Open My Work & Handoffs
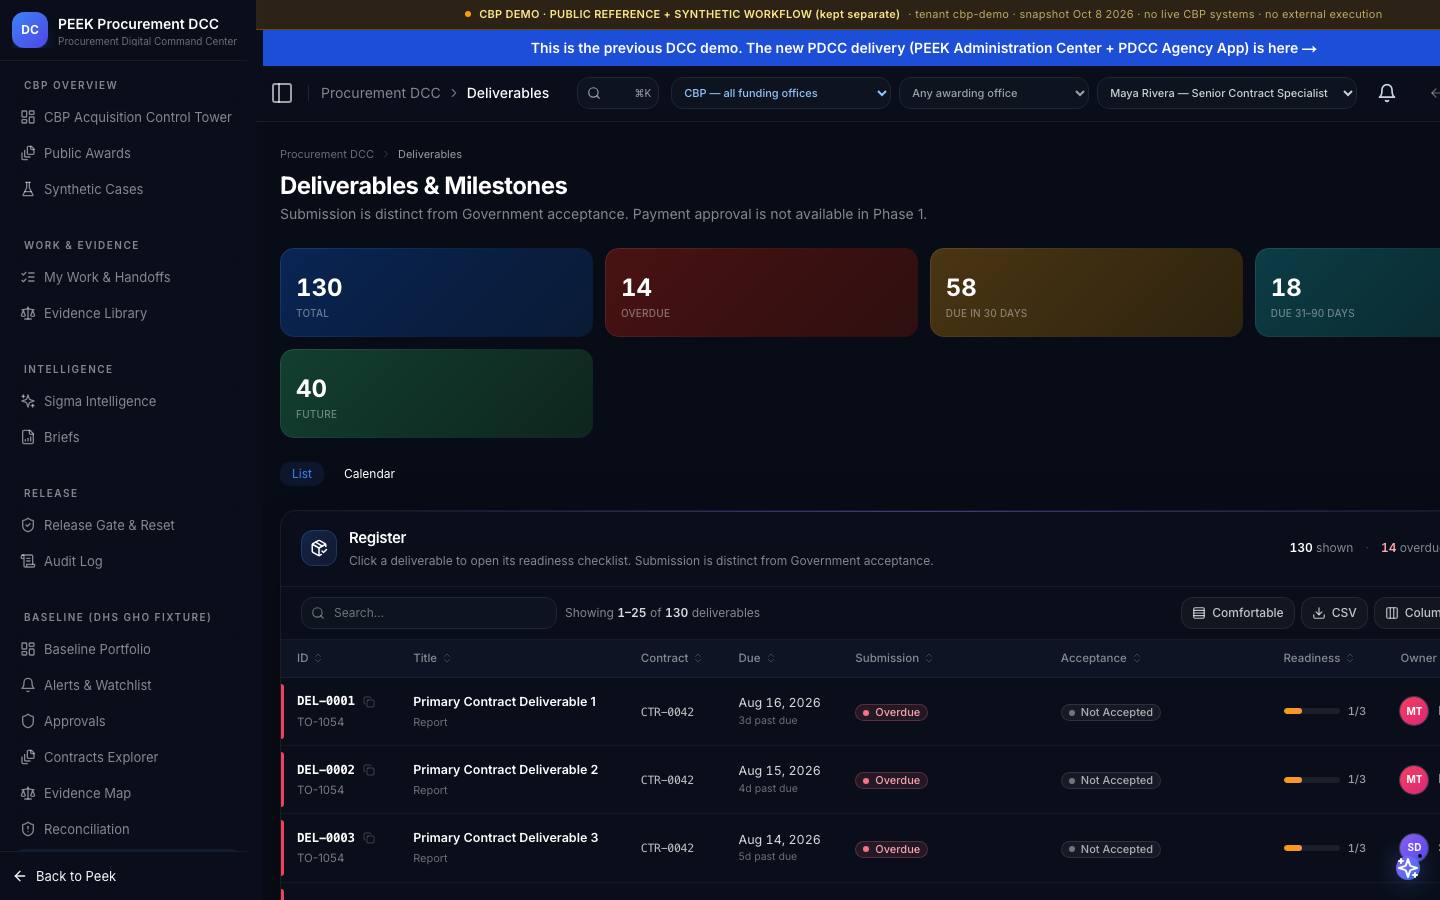The image size is (1440, 900). pyautogui.click(x=126, y=277)
